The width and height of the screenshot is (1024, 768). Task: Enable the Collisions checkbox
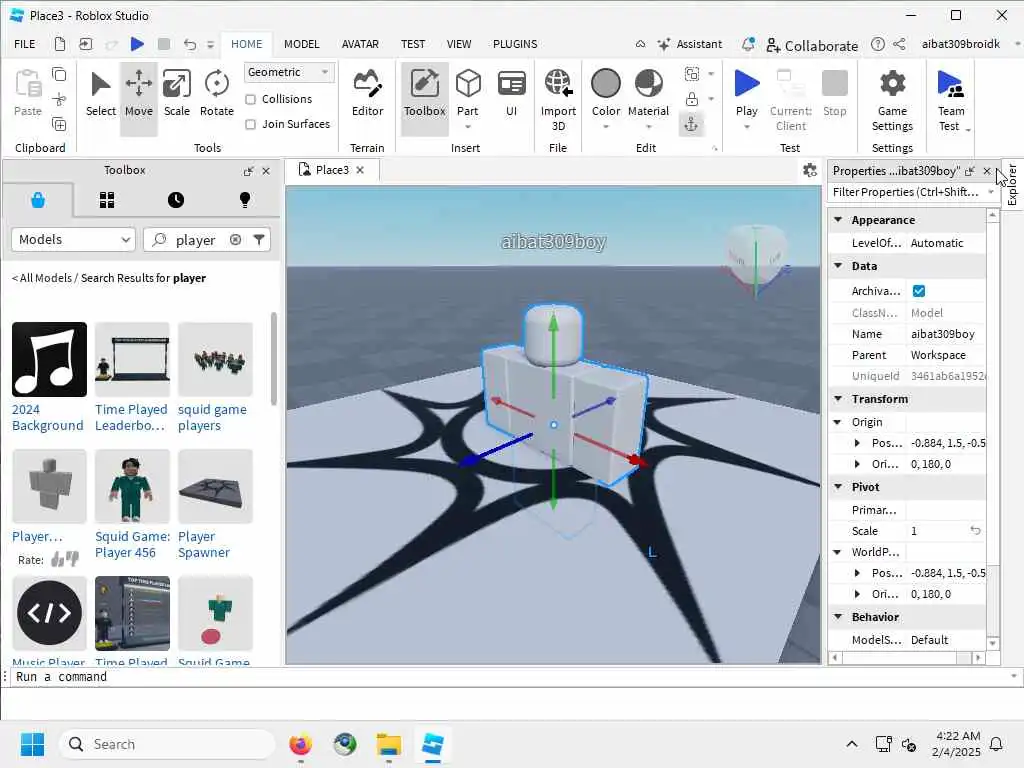[x=250, y=99]
